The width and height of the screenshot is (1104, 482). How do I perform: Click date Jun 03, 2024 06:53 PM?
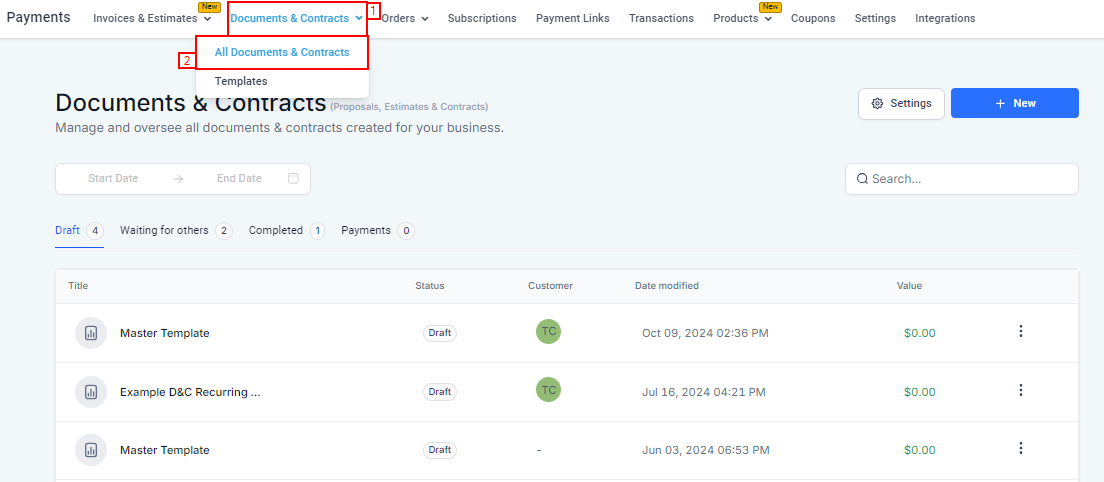705,450
